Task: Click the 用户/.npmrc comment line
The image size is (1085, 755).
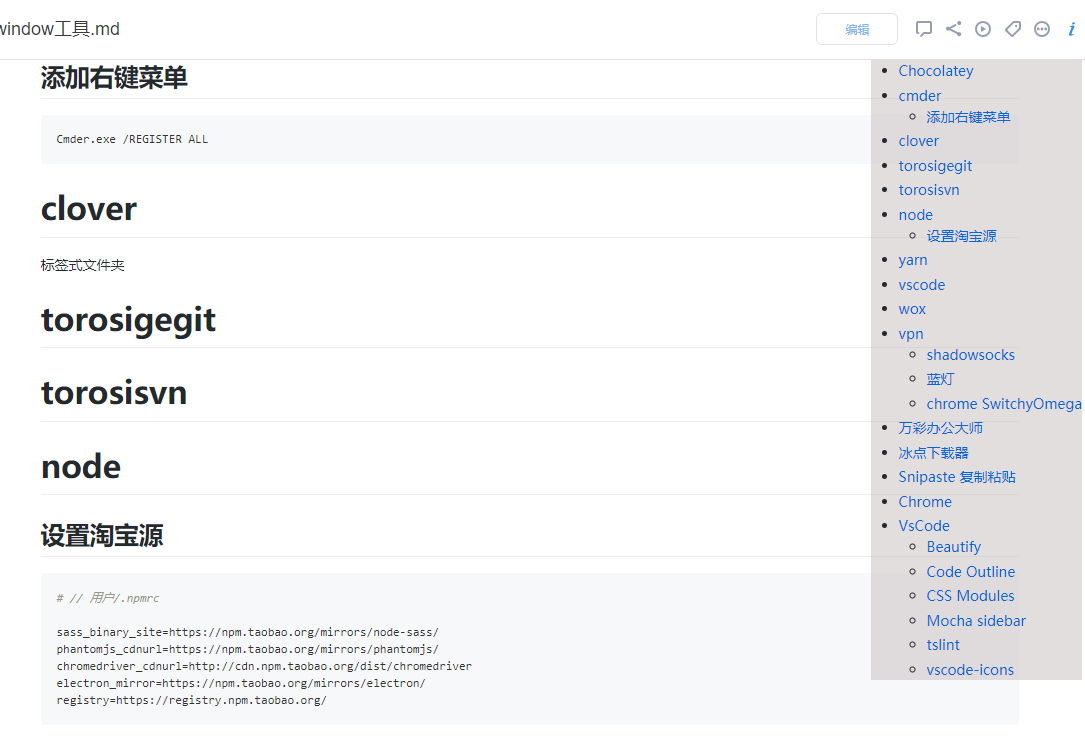Action: (x=108, y=598)
